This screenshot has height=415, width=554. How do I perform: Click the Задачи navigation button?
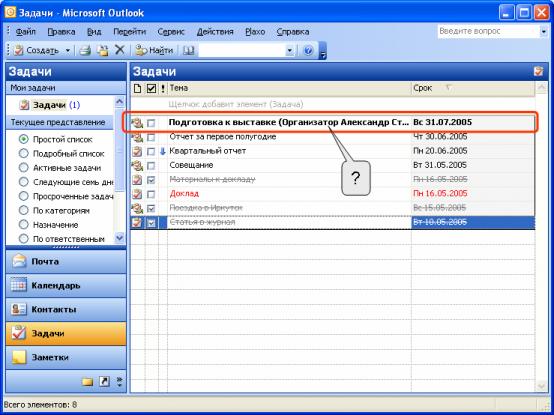point(66,333)
